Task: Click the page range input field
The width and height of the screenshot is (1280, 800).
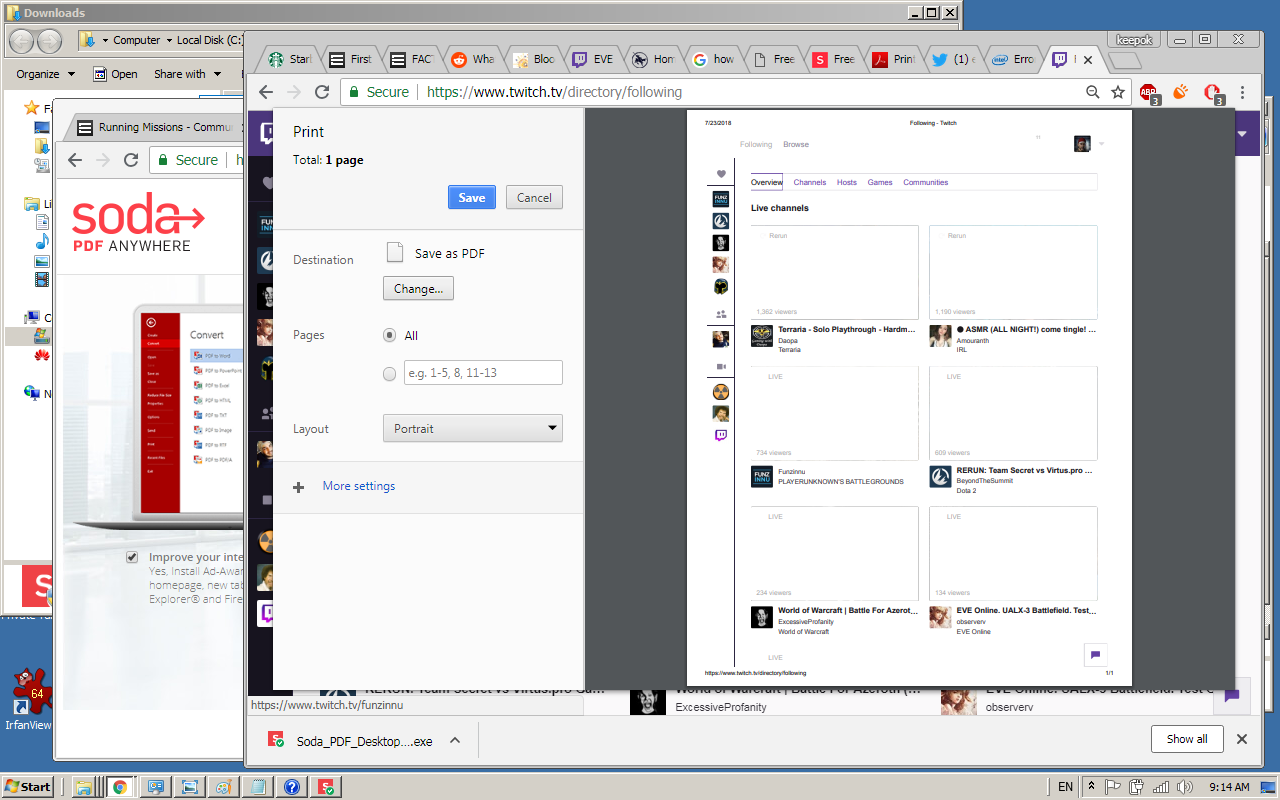Action: tap(483, 373)
